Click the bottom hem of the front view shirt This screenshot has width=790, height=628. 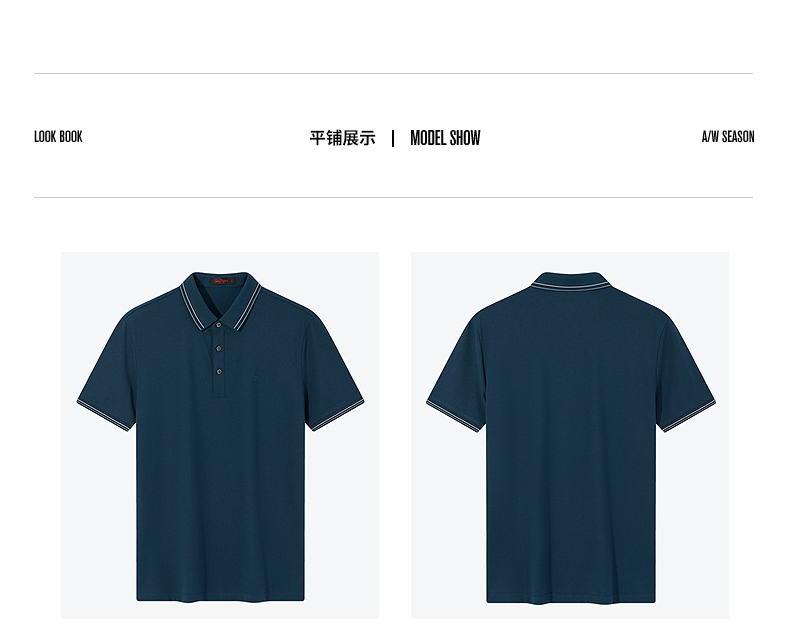[x=220, y=598]
